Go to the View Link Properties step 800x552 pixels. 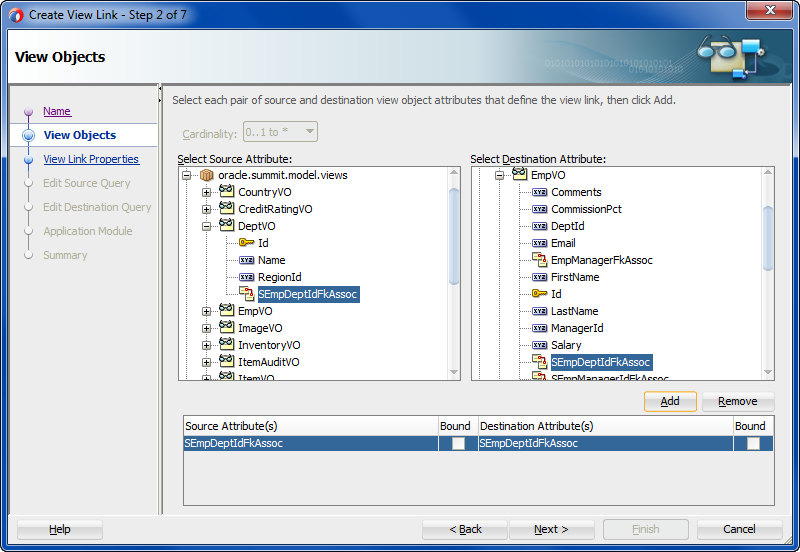[x=91, y=159]
